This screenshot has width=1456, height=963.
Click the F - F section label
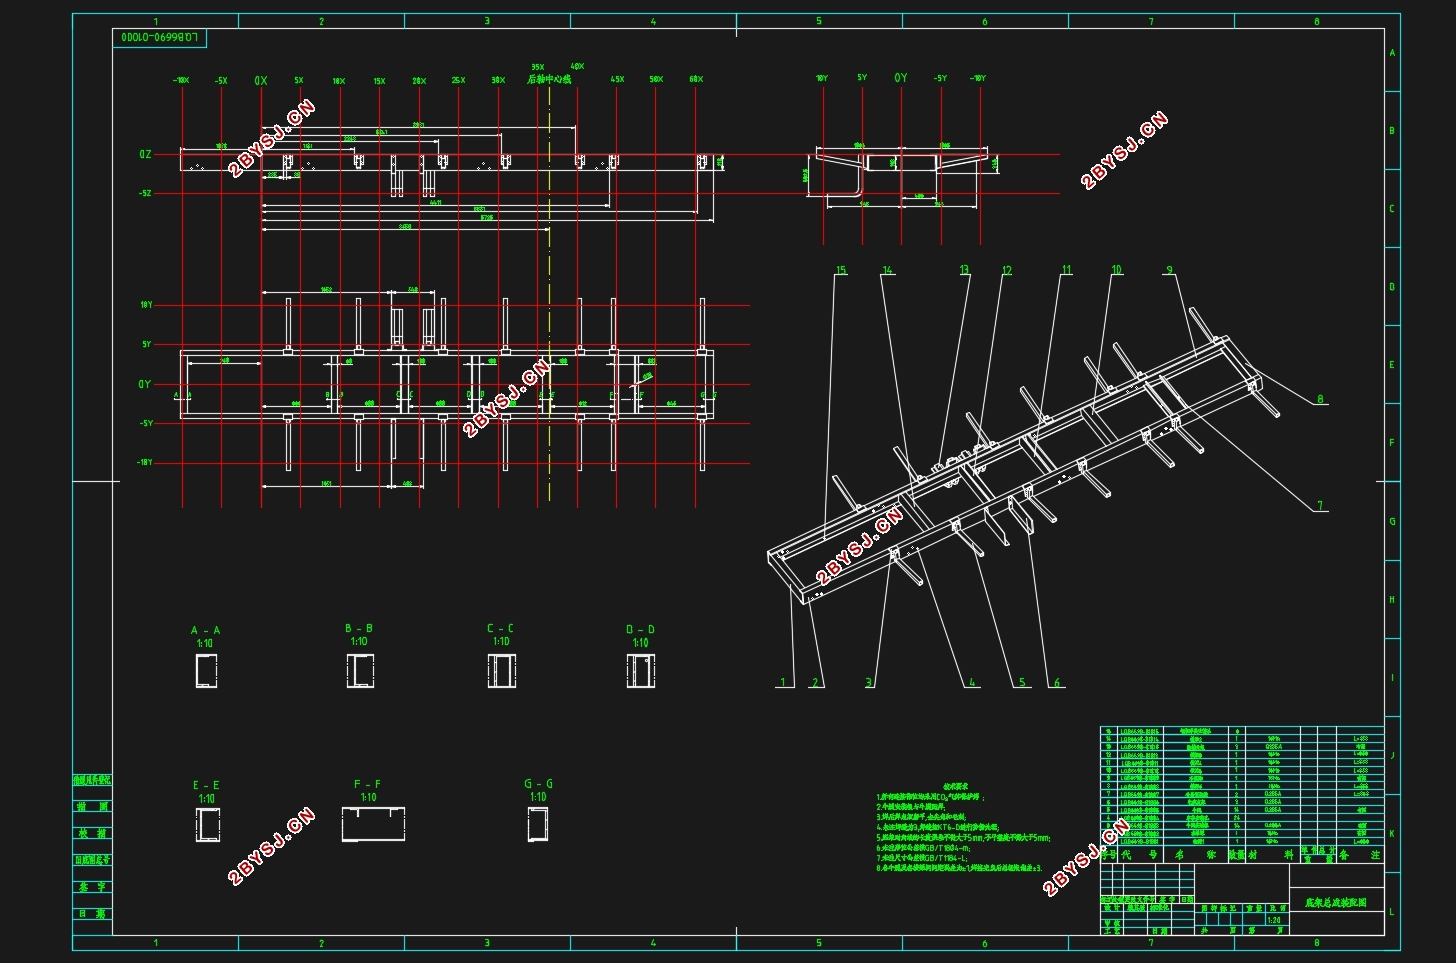point(367,785)
